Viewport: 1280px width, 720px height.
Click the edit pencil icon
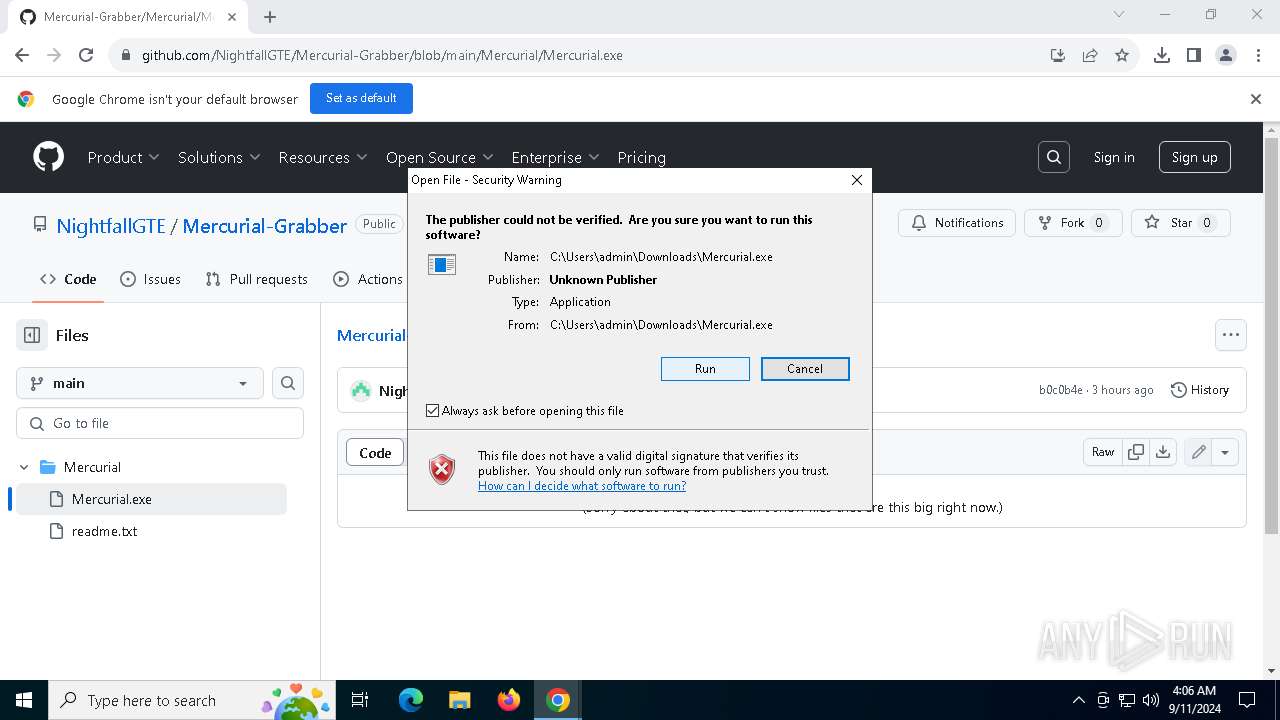[1198, 452]
